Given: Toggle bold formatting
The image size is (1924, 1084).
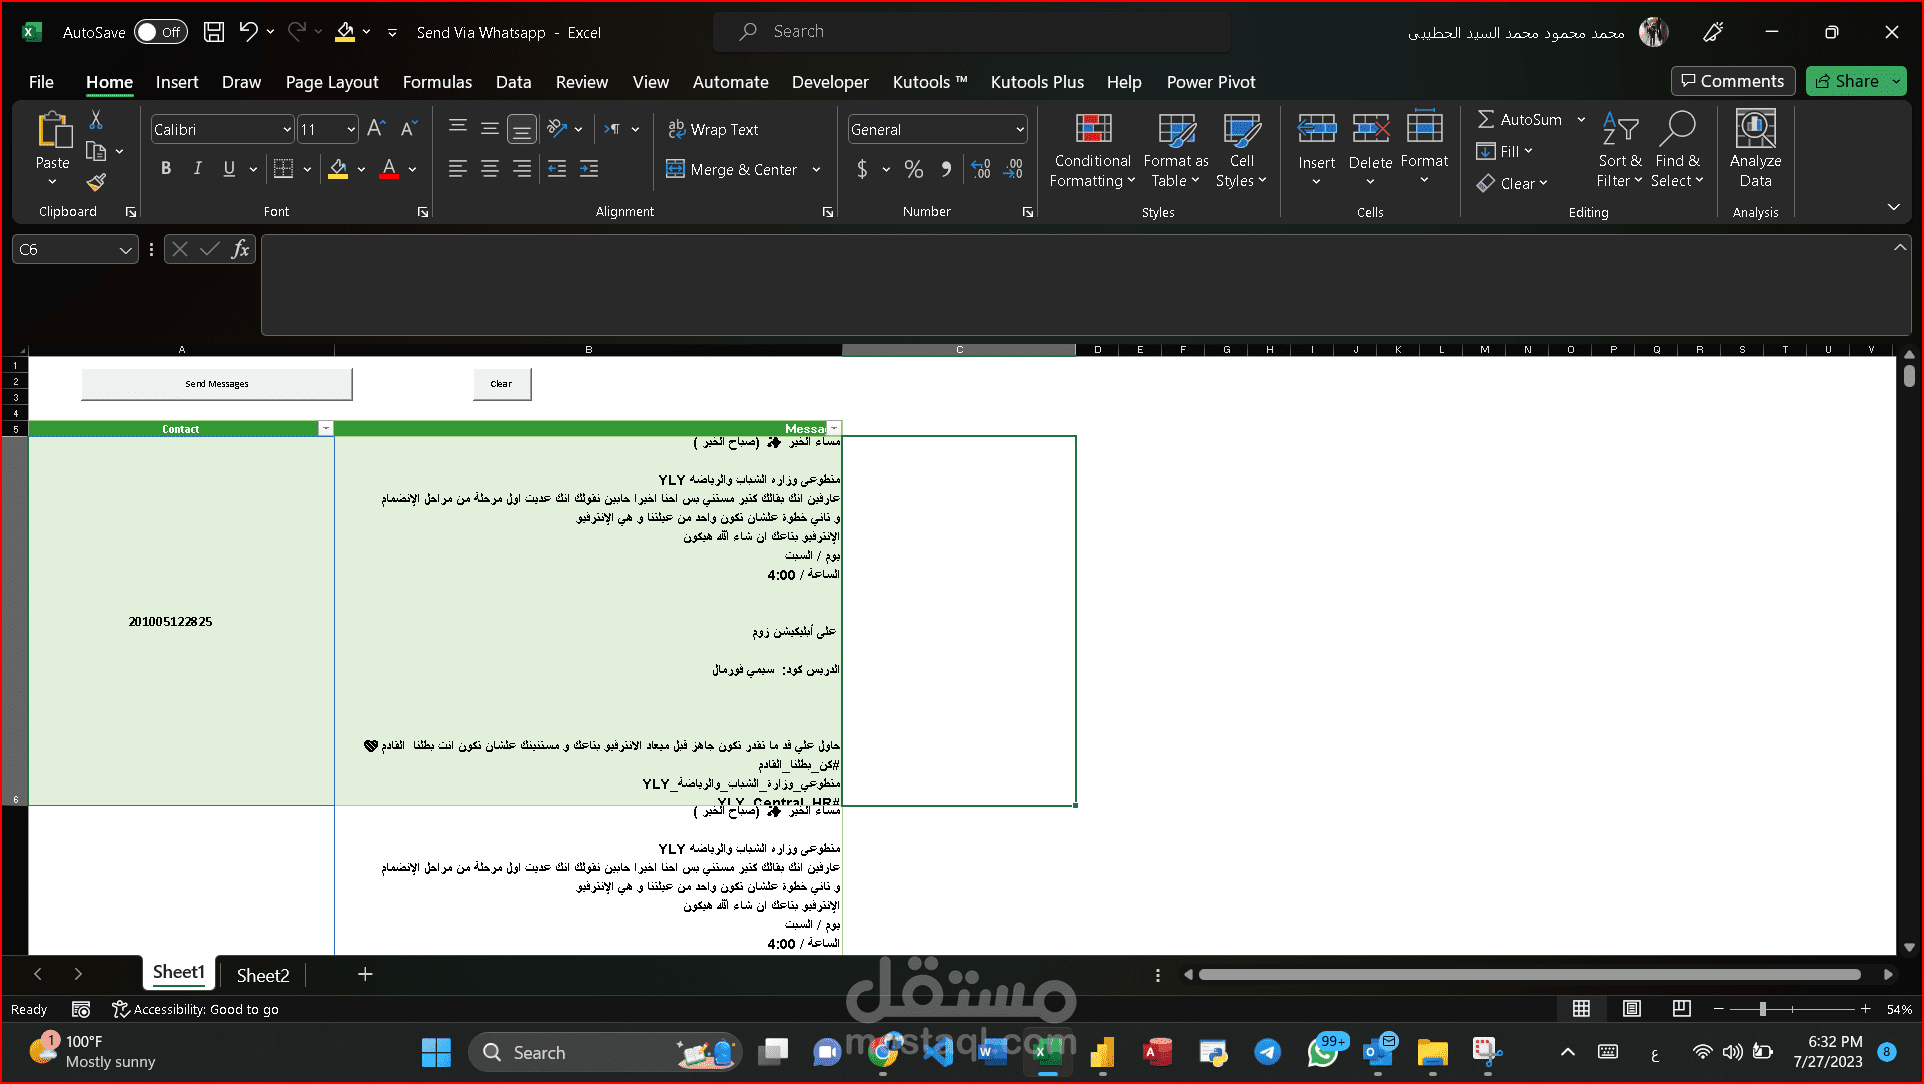Looking at the screenshot, I should (166, 169).
